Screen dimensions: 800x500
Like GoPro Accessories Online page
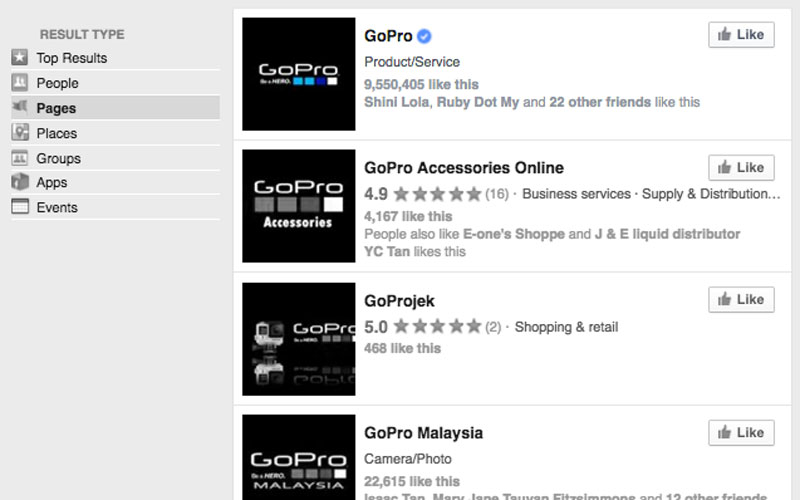coord(741,167)
